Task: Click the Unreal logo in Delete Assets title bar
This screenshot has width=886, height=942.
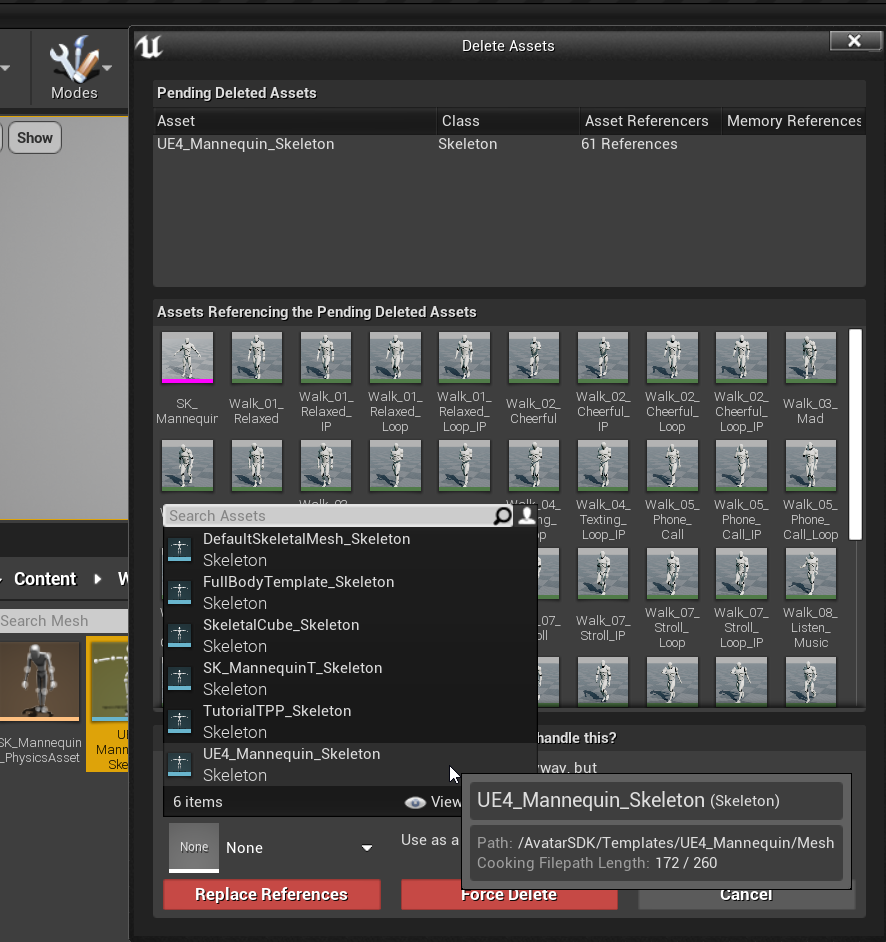Action: click(148, 46)
